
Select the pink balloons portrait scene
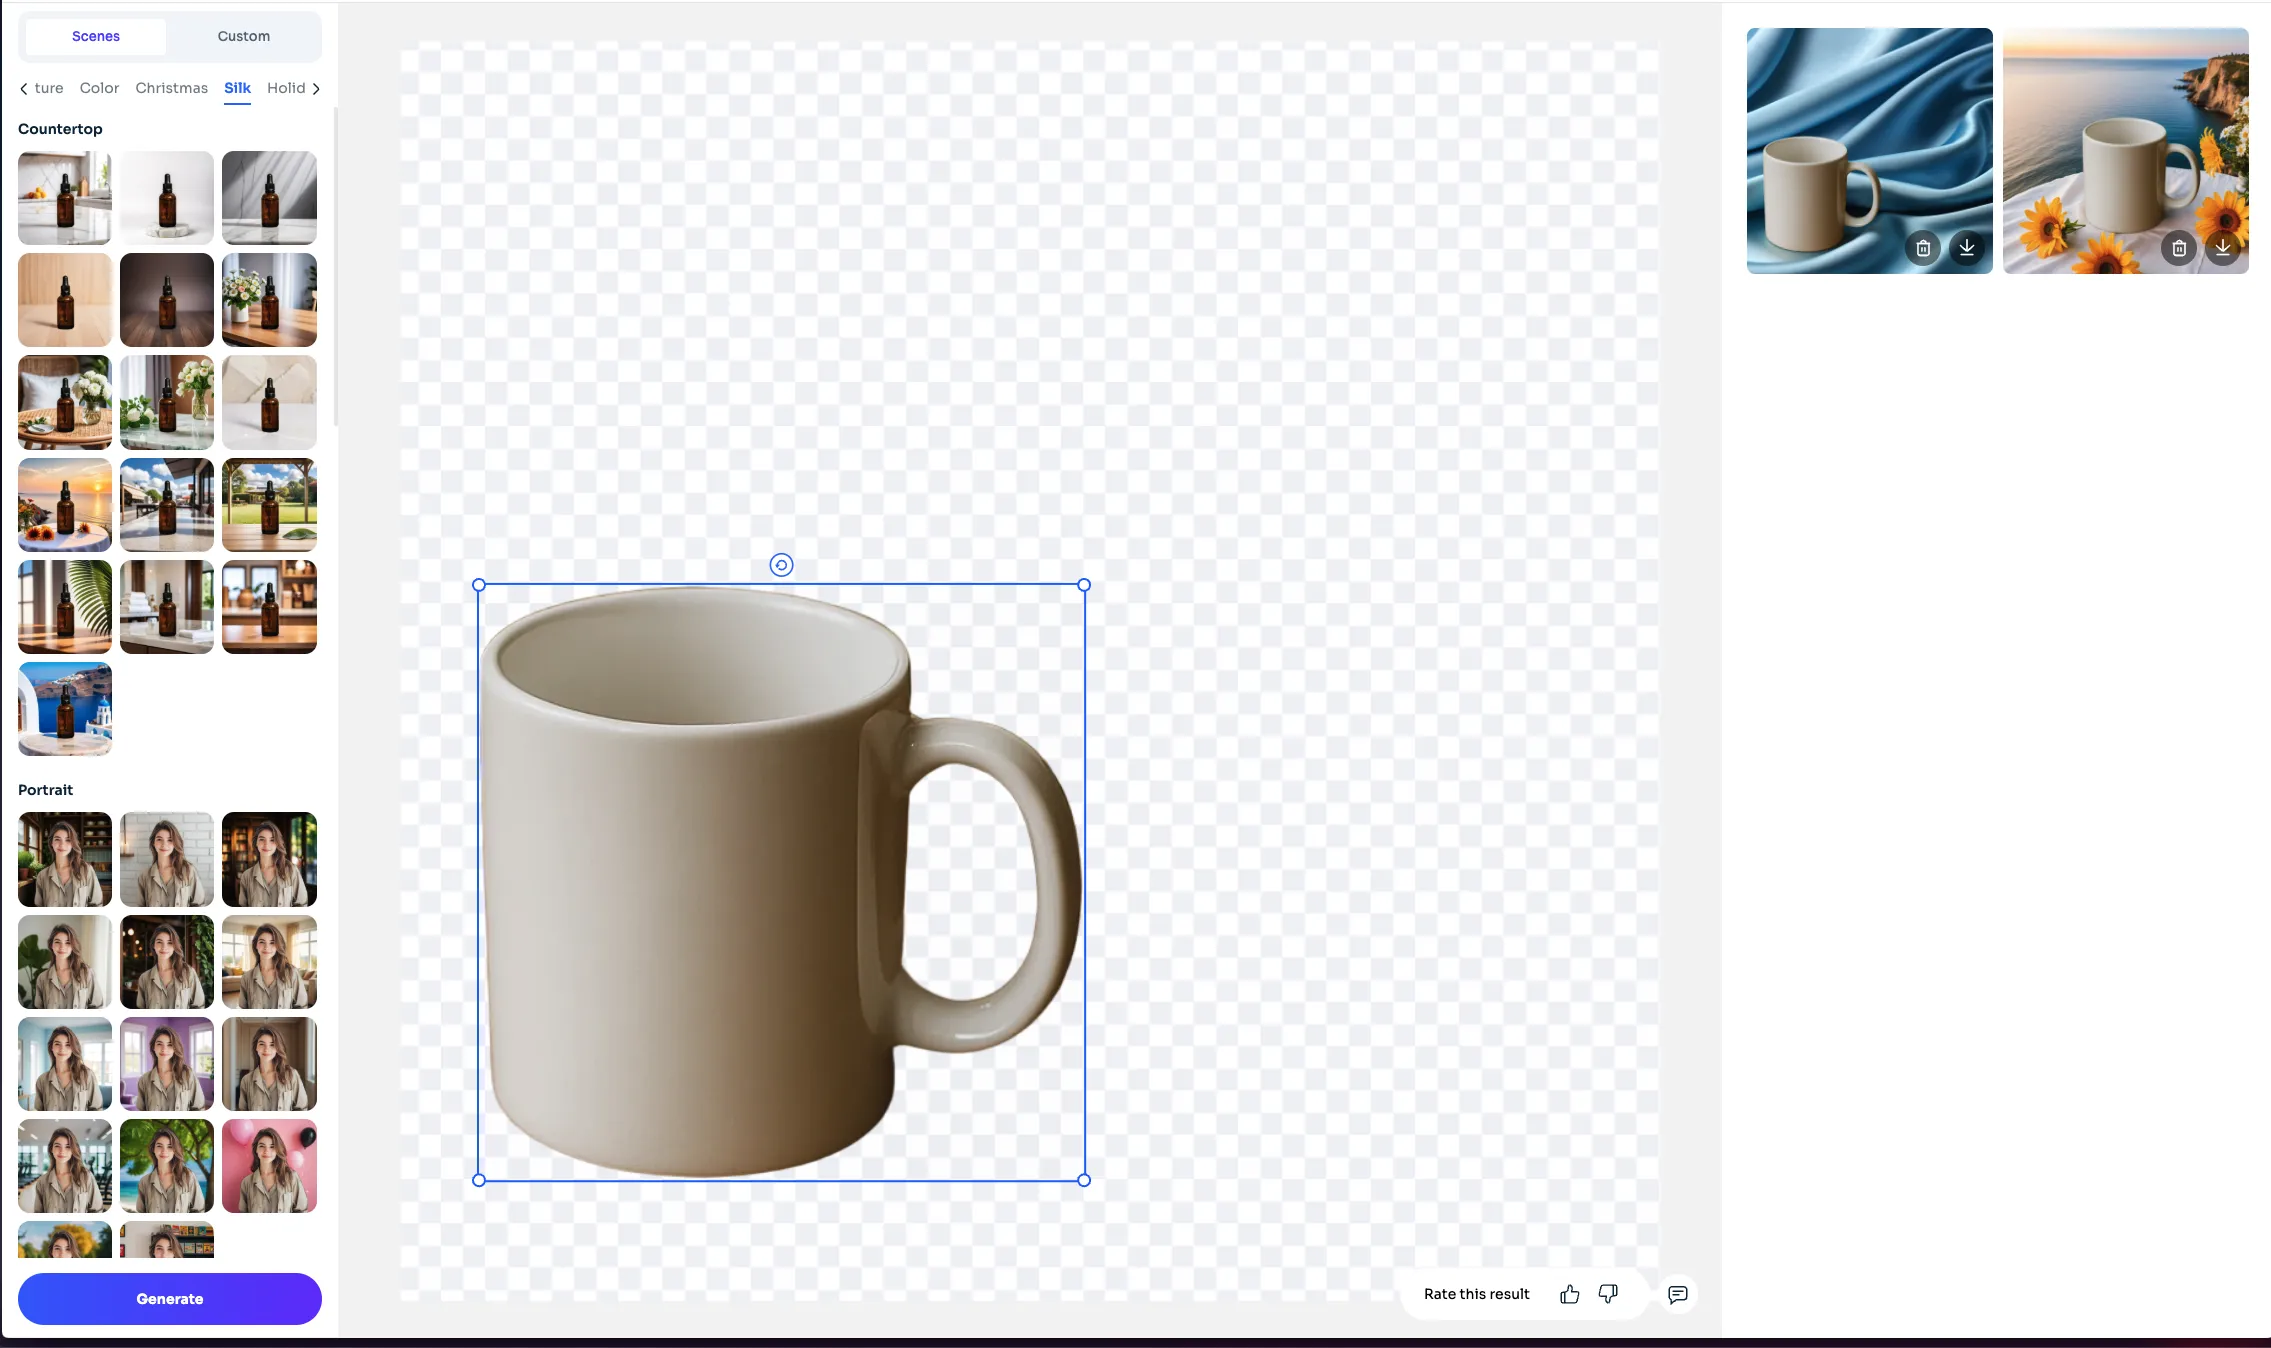click(x=269, y=1166)
